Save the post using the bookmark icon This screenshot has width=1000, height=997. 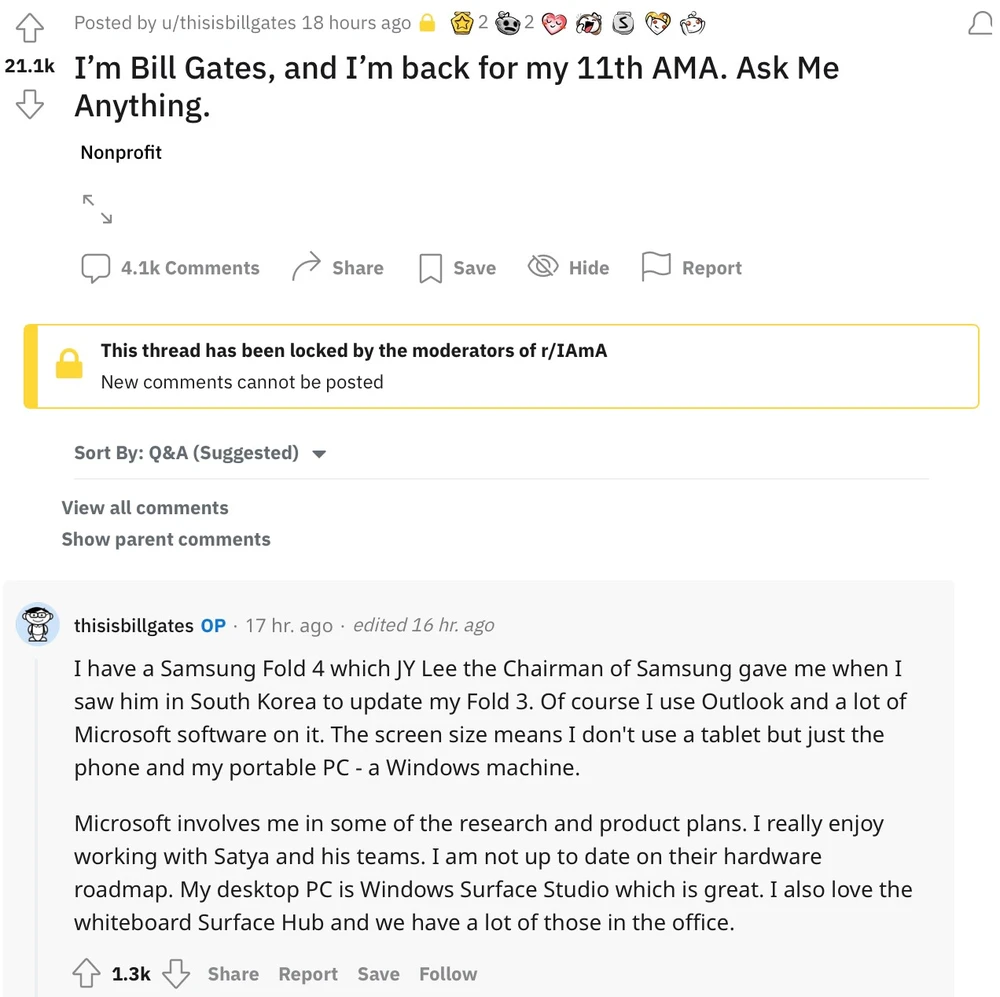tap(430, 266)
